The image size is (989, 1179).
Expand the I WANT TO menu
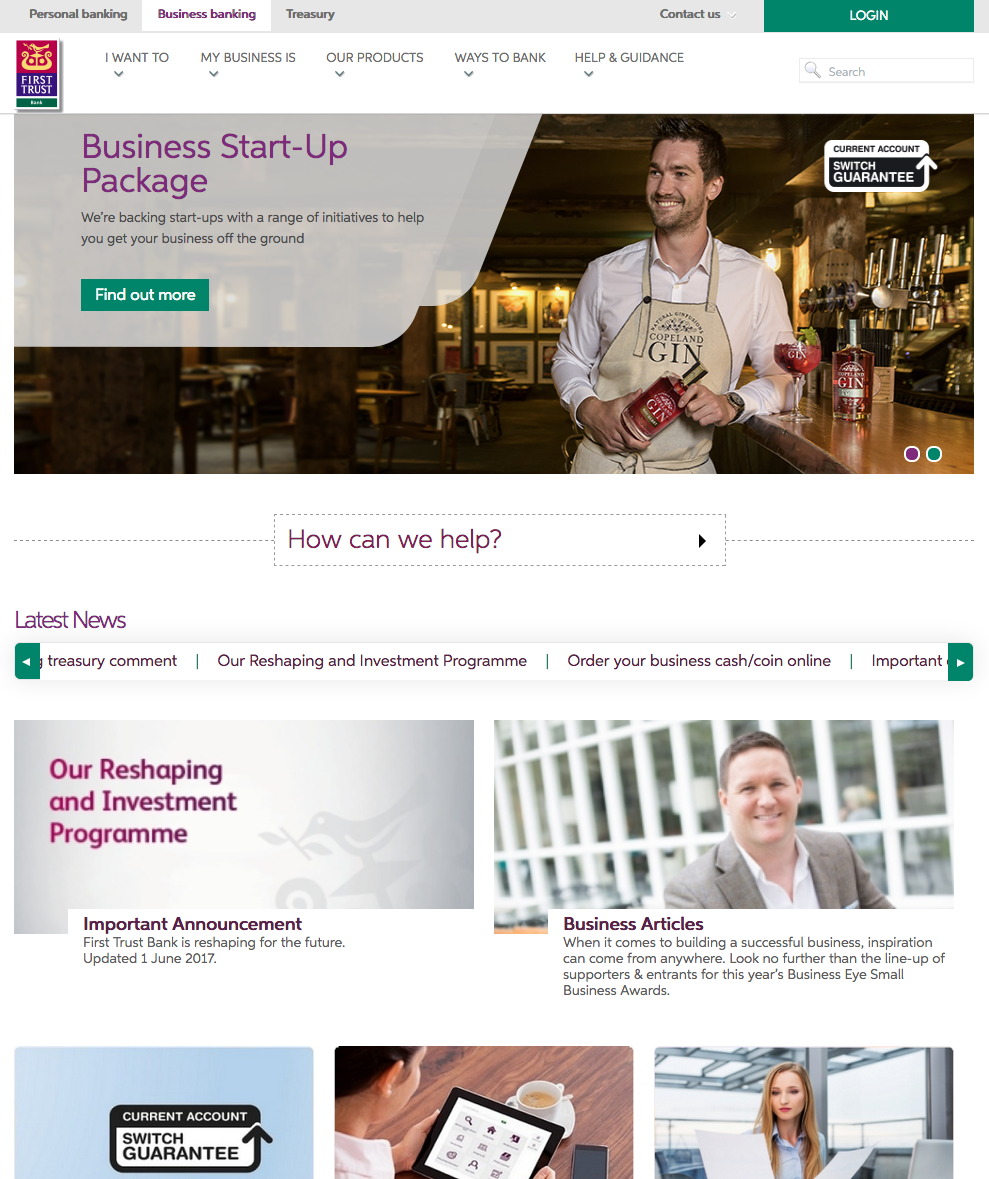click(x=137, y=64)
